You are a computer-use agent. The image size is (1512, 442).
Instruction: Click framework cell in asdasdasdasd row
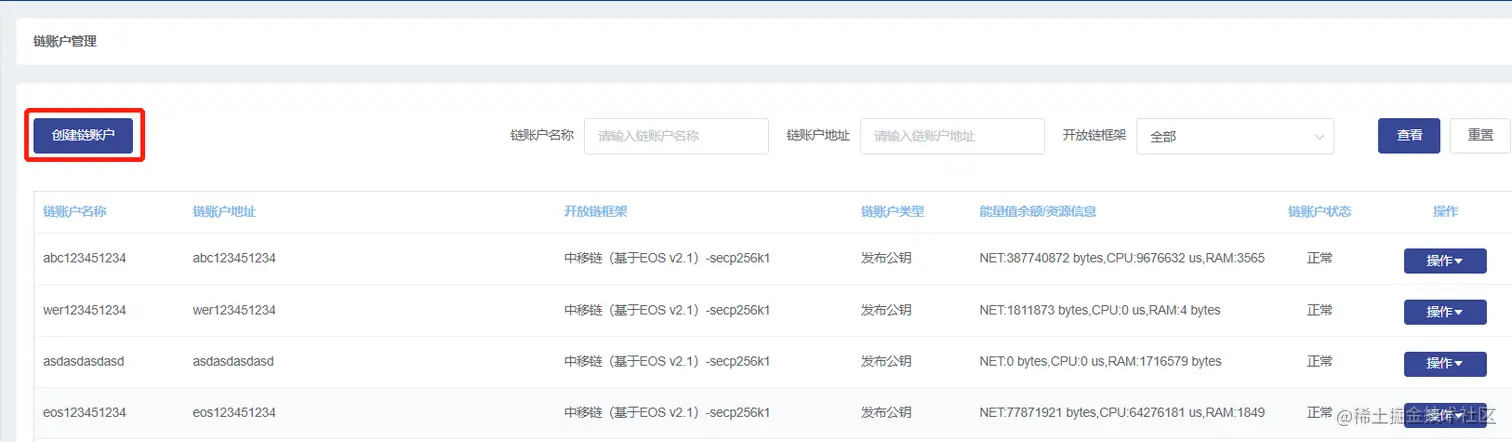coord(667,361)
